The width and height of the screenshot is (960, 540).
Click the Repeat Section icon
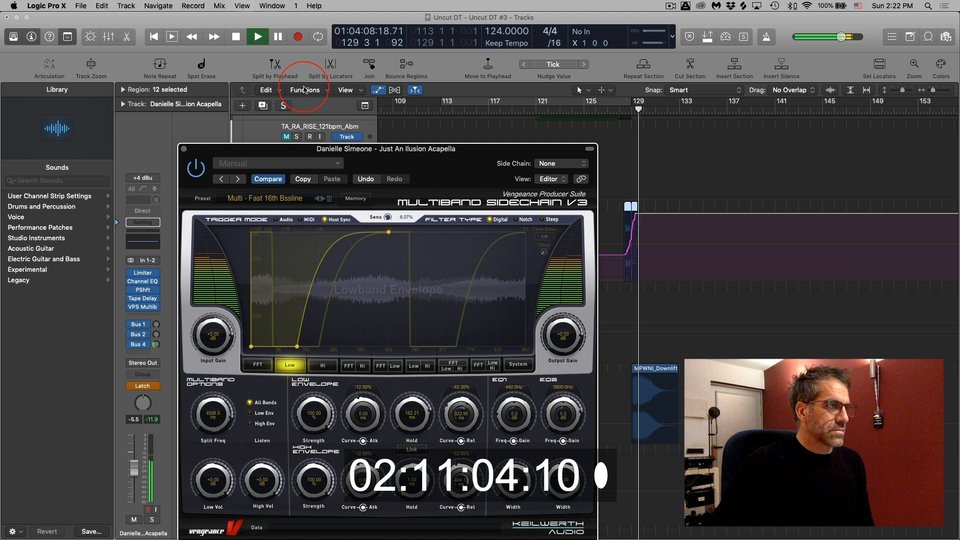click(643, 64)
